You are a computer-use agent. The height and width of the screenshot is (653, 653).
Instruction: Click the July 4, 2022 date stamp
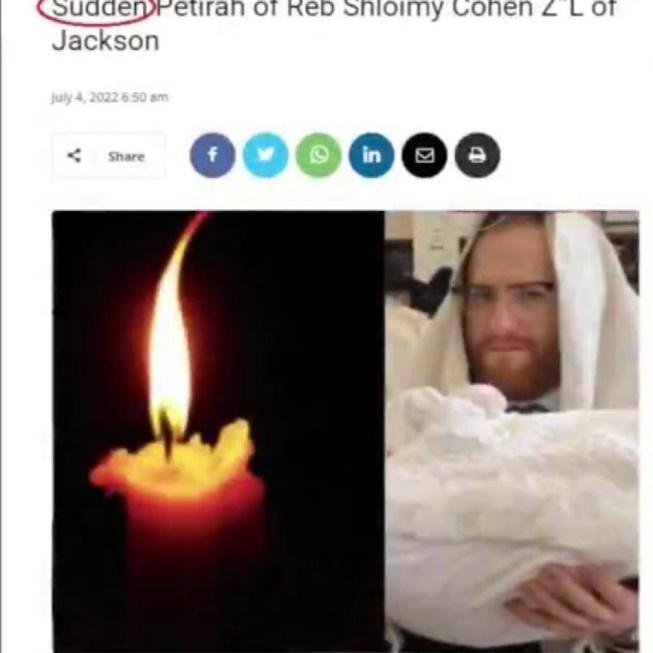tap(85, 97)
